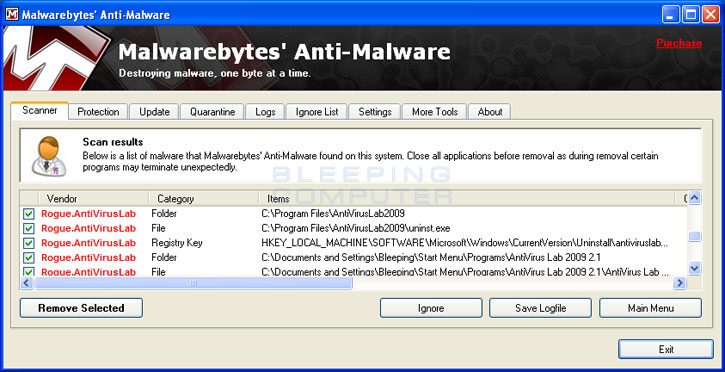
Task: Switch to the Scanner tab
Action: (x=40, y=111)
